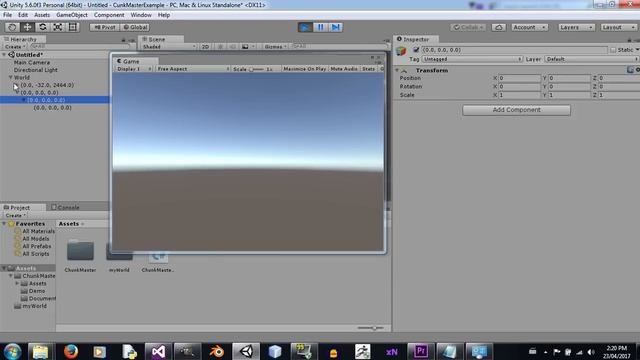Open Hierarchy Create button
640x360 pixels.
click(x=15, y=47)
